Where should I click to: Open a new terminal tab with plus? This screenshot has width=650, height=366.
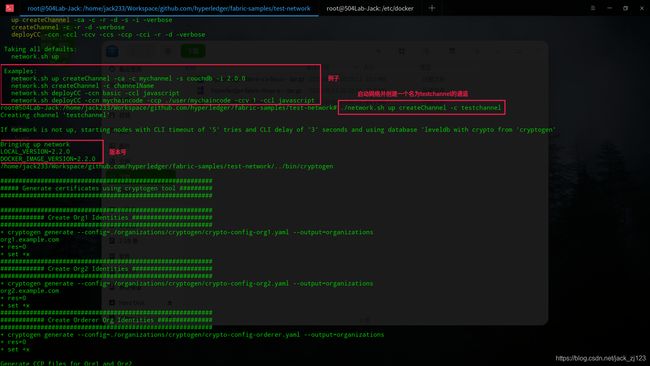pyautogui.click(x=432, y=8)
